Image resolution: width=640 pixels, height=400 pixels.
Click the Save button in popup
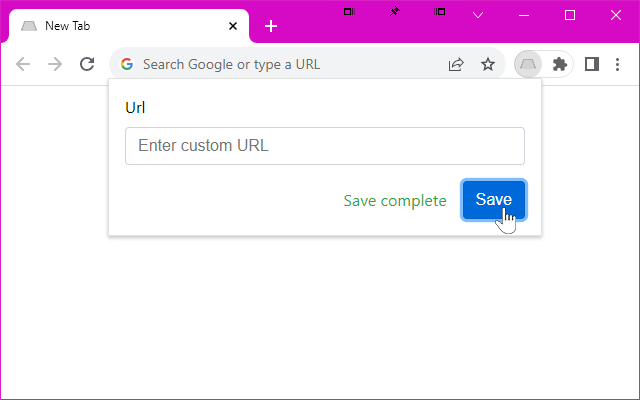point(494,200)
